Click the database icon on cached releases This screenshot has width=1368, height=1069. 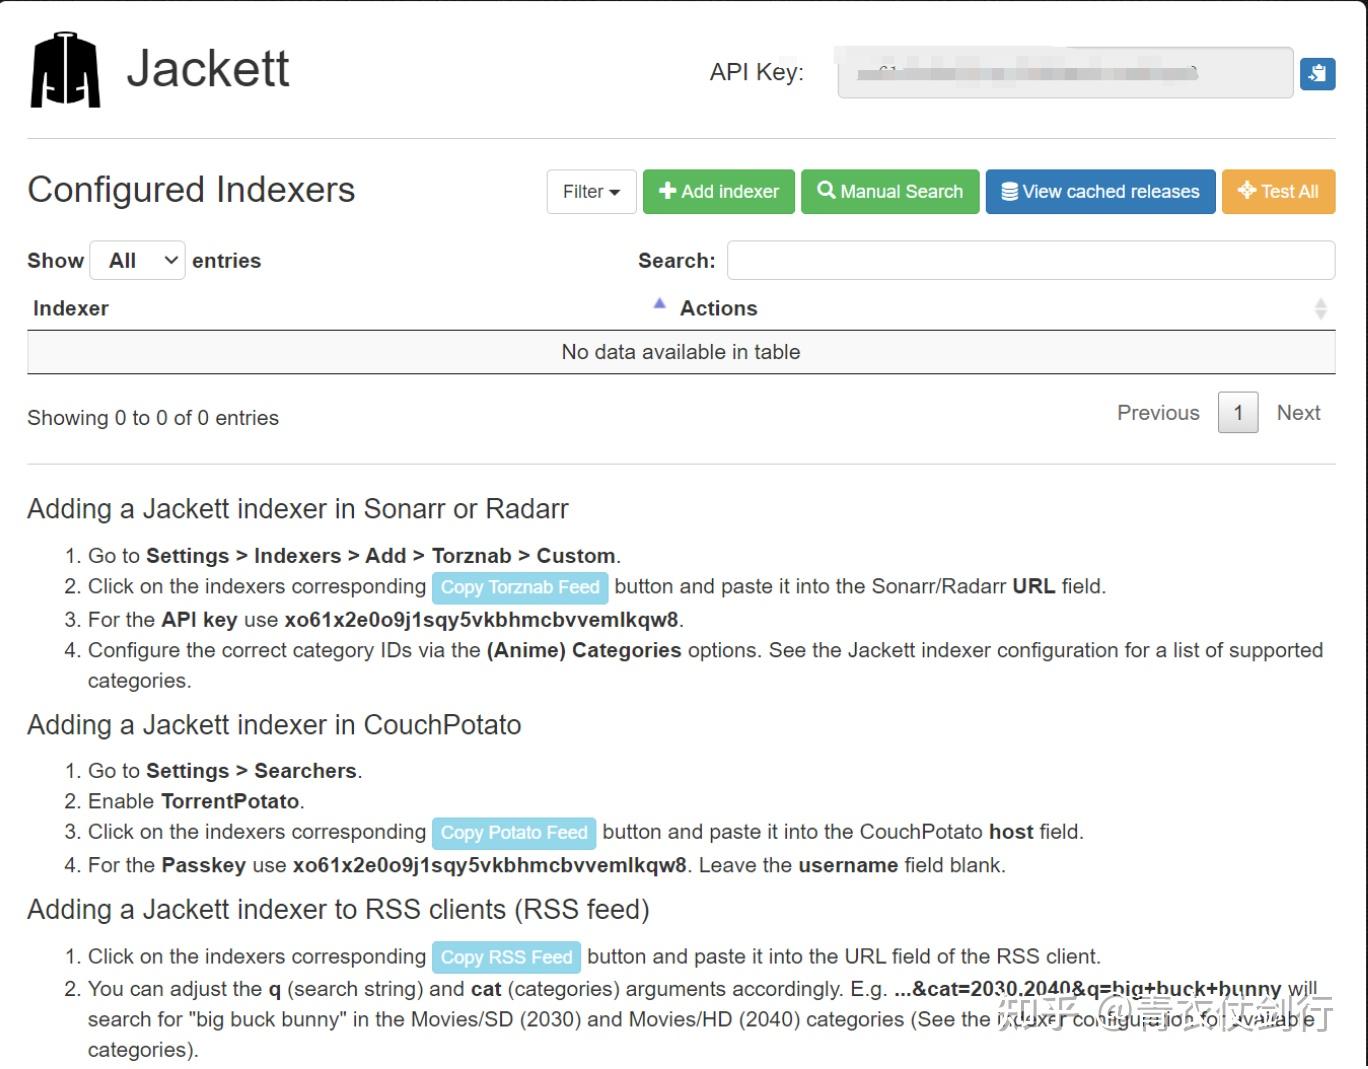[x=1009, y=191]
